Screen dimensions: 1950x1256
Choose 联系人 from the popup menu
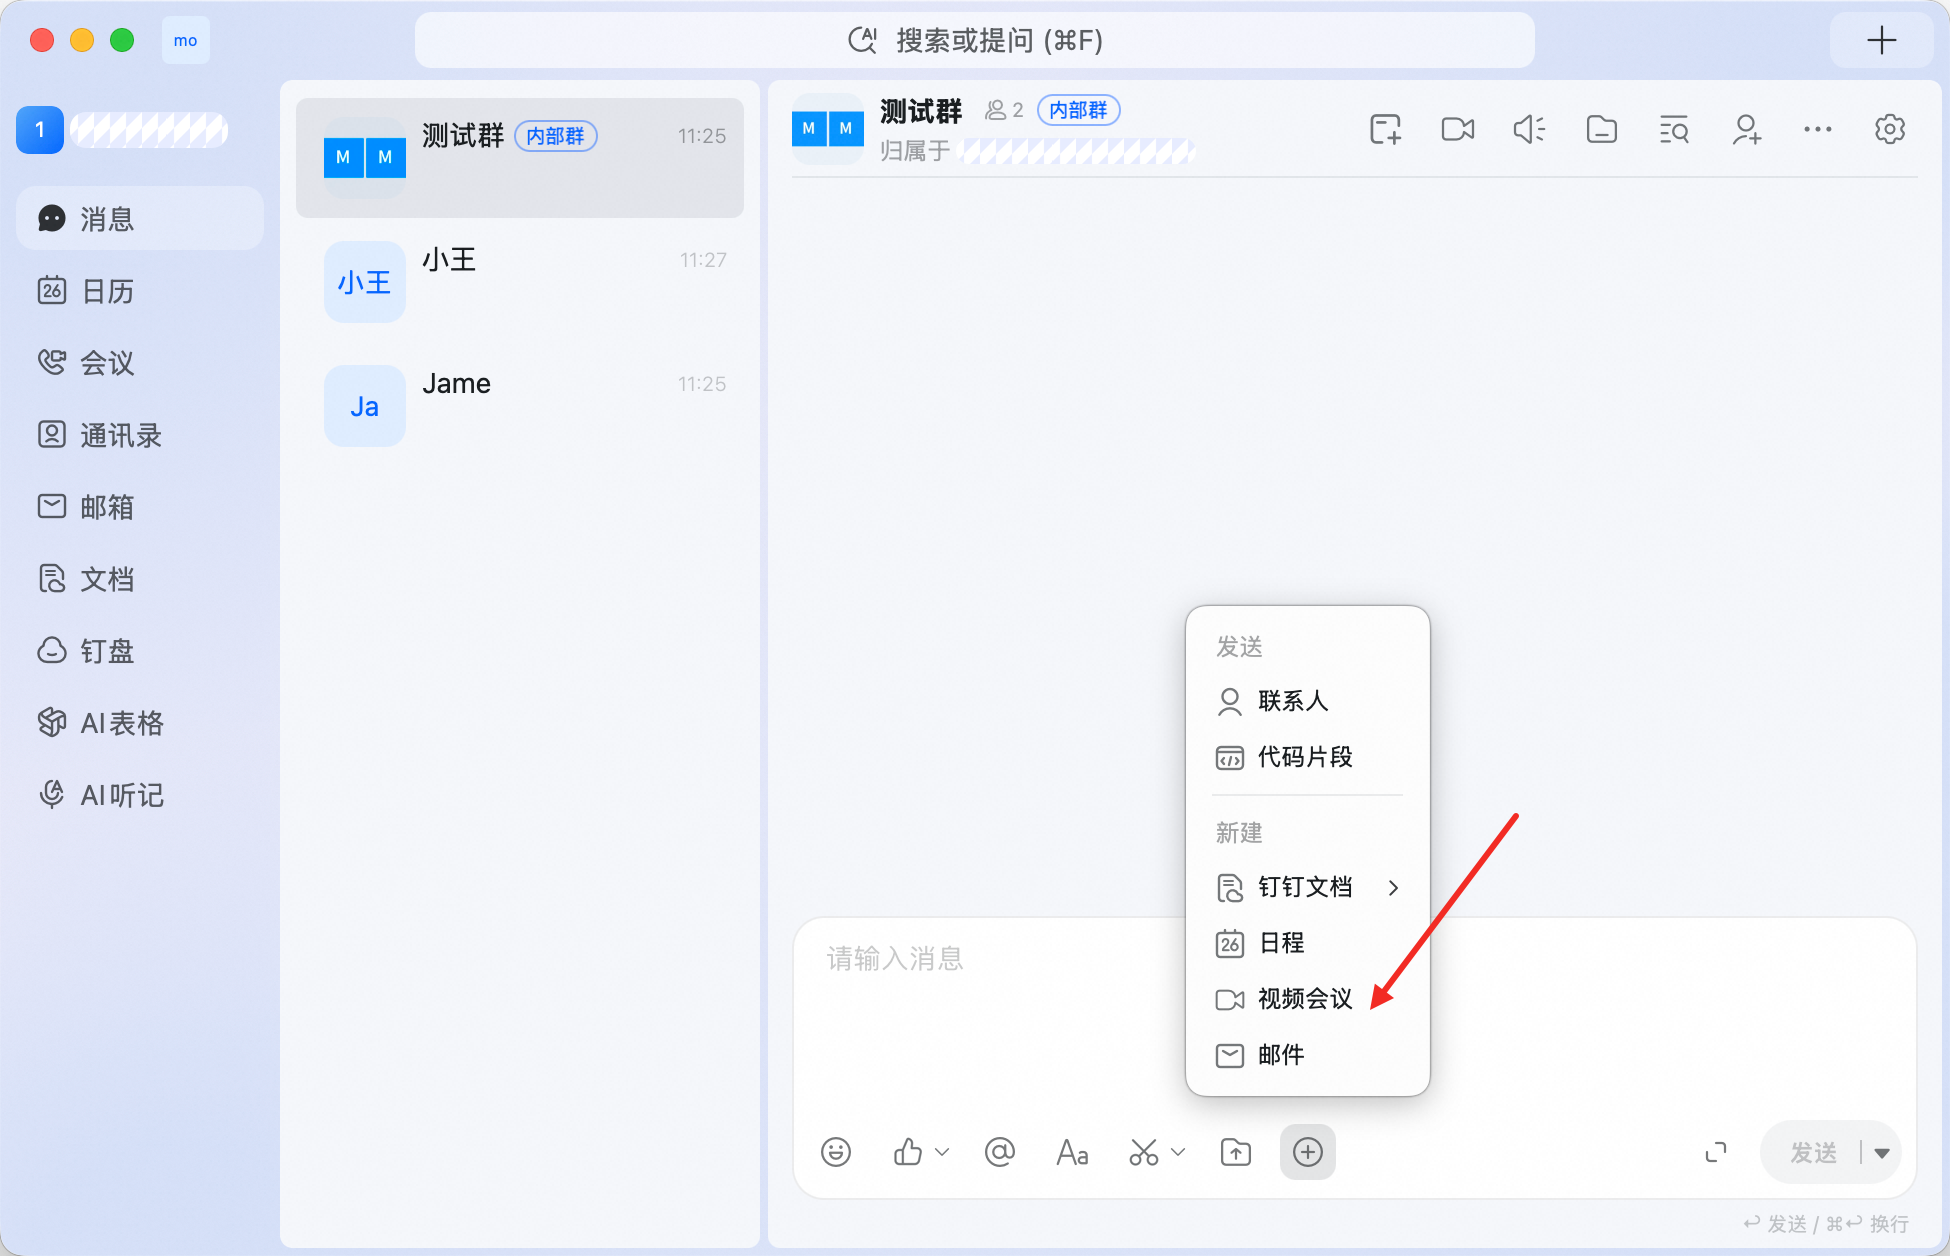point(1308,701)
